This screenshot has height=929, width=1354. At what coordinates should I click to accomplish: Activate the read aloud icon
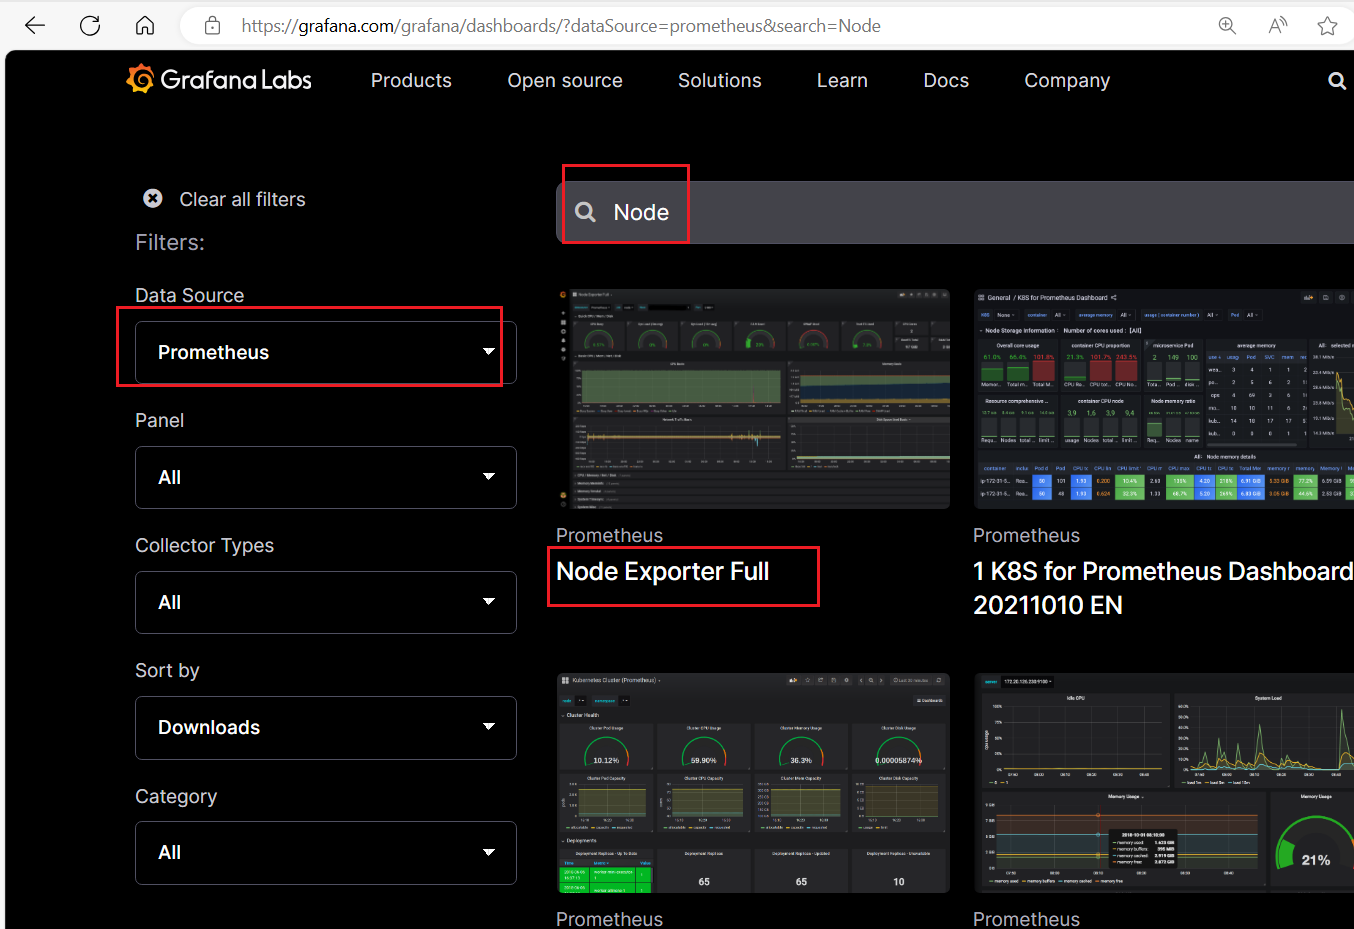(x=1277, y=26)
